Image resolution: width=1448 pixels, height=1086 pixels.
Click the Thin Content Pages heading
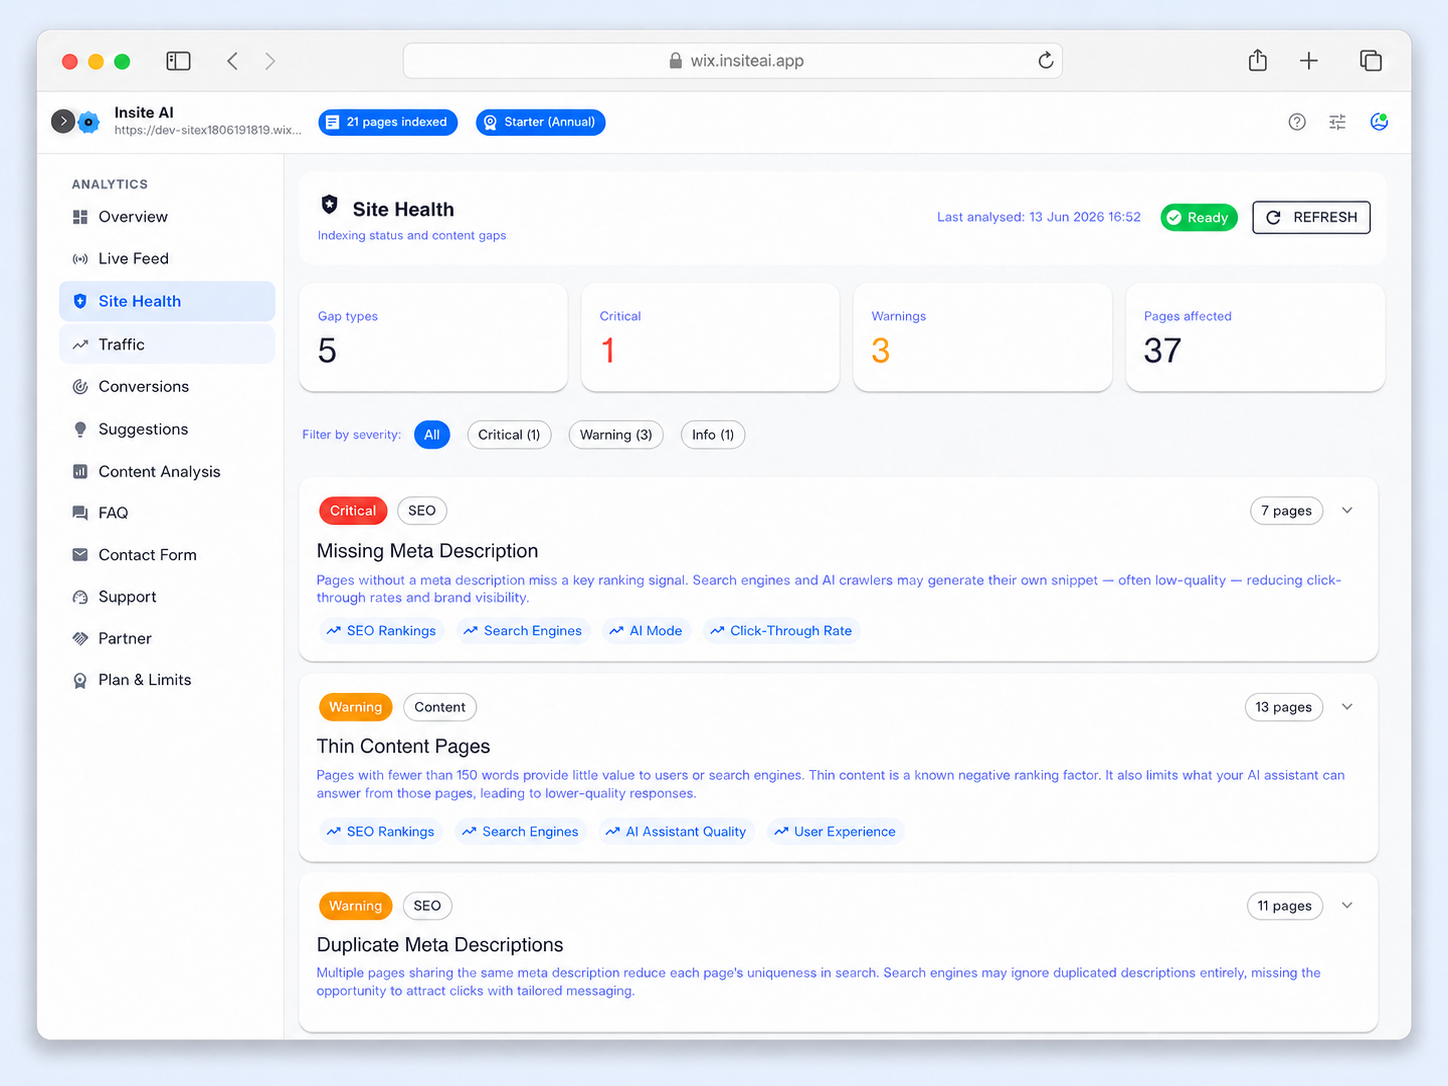[403, 746]
